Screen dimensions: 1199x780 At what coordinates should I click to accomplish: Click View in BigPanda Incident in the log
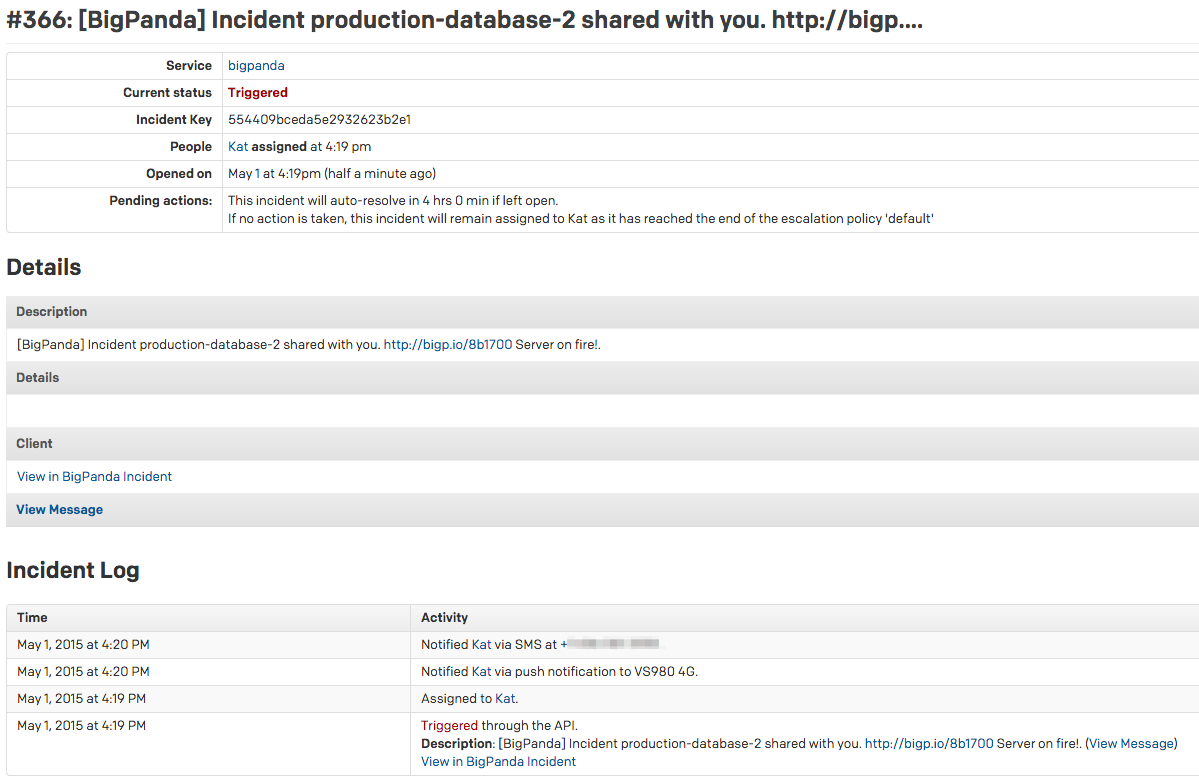click(x=498, y=761)
